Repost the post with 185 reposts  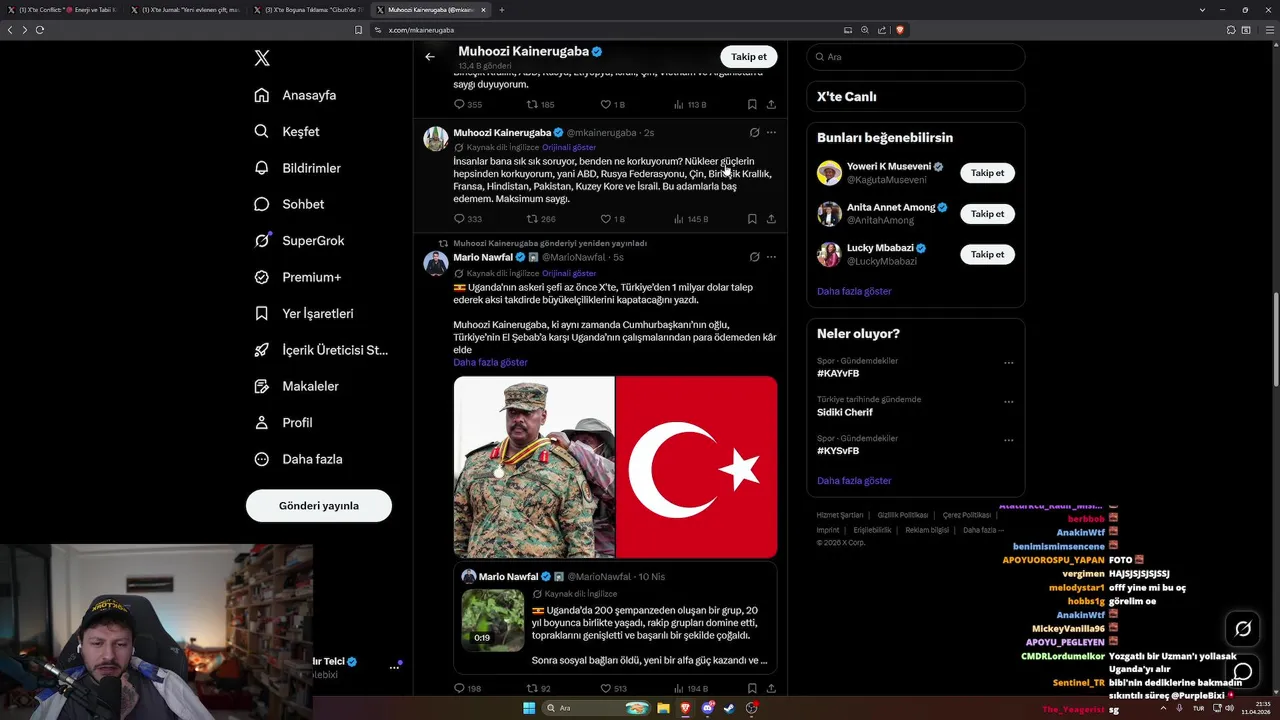tap(541, 104)
